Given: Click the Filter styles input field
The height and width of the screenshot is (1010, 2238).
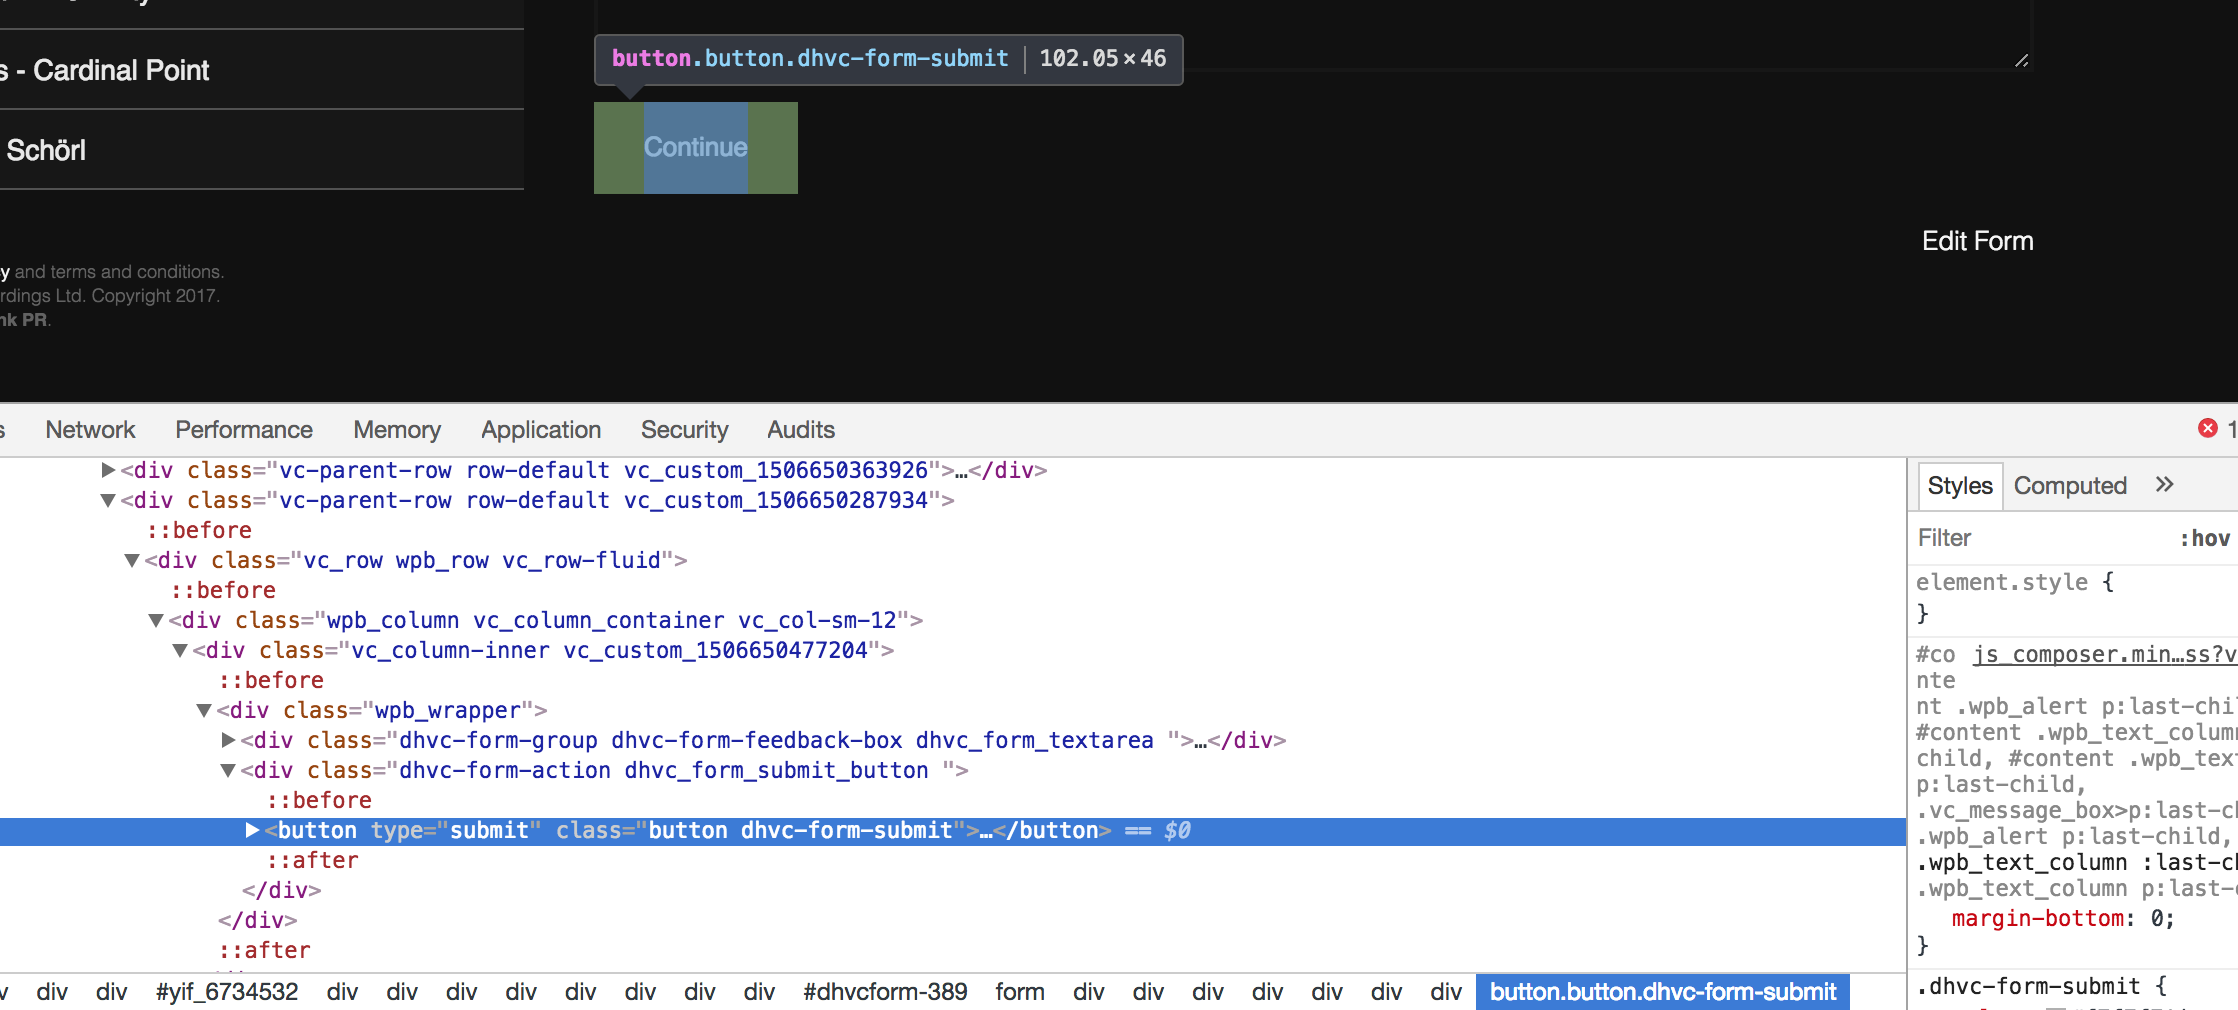Looking at the screenshot, I should [2040, 538].
